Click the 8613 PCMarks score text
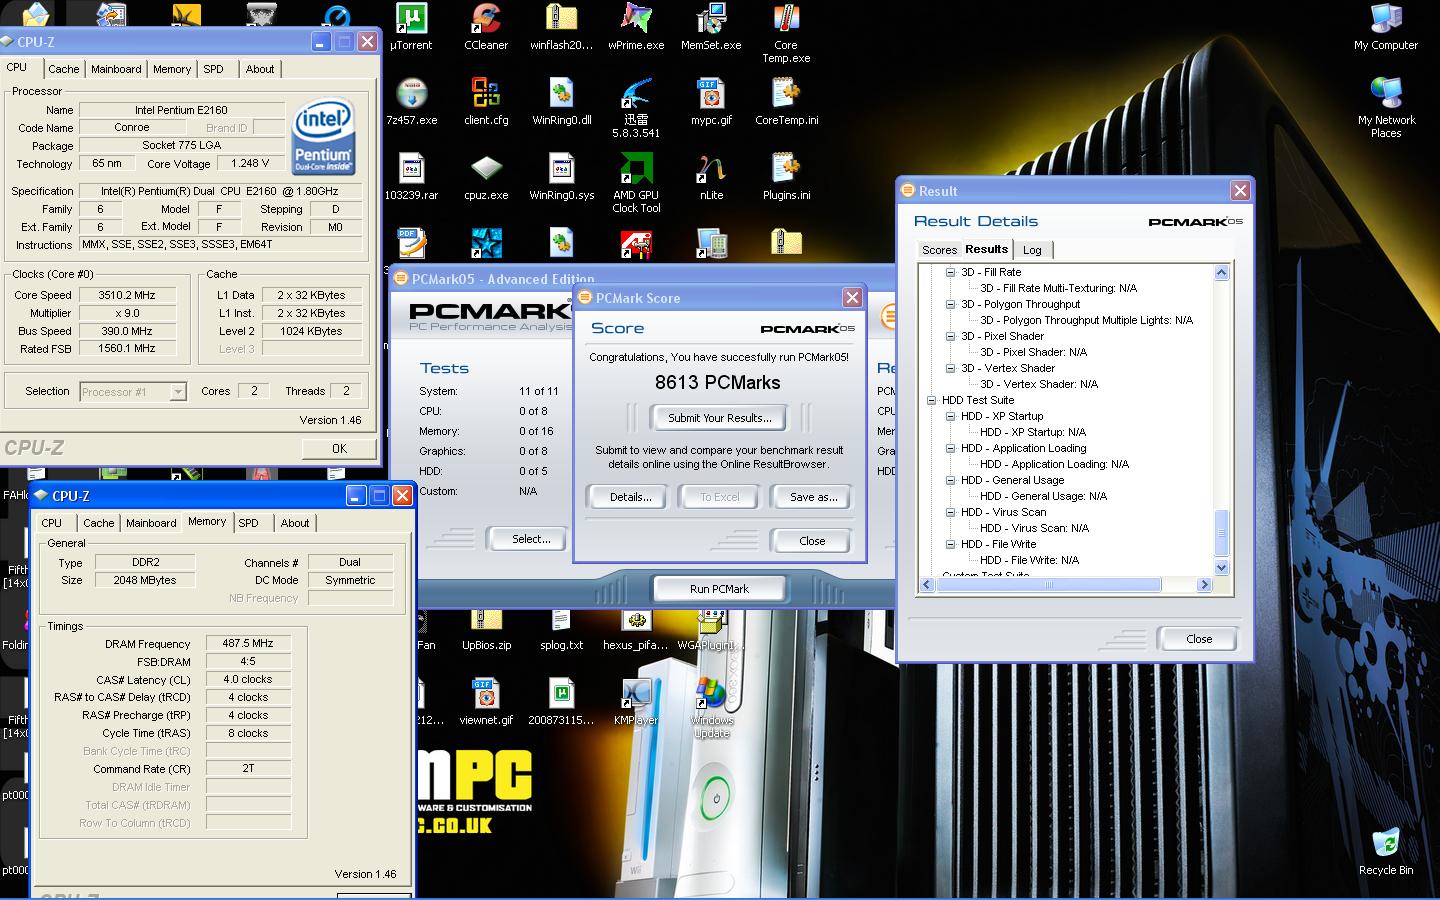This screenshot has height=900, width=1440. pyautogui.click(x=718, y=382)
